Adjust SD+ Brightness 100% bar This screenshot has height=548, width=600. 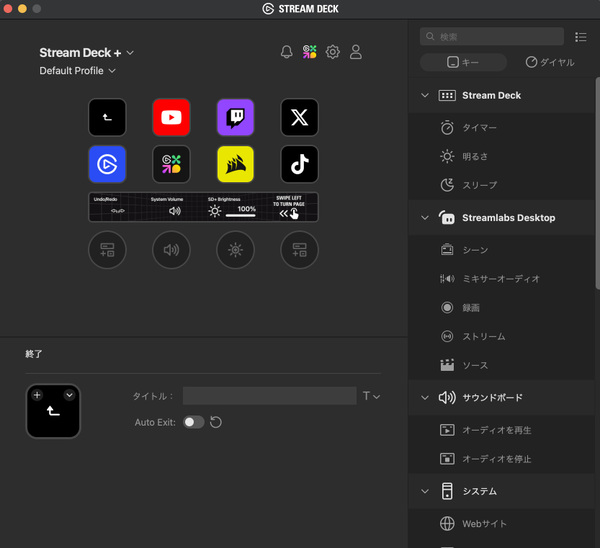click(240, 215)
